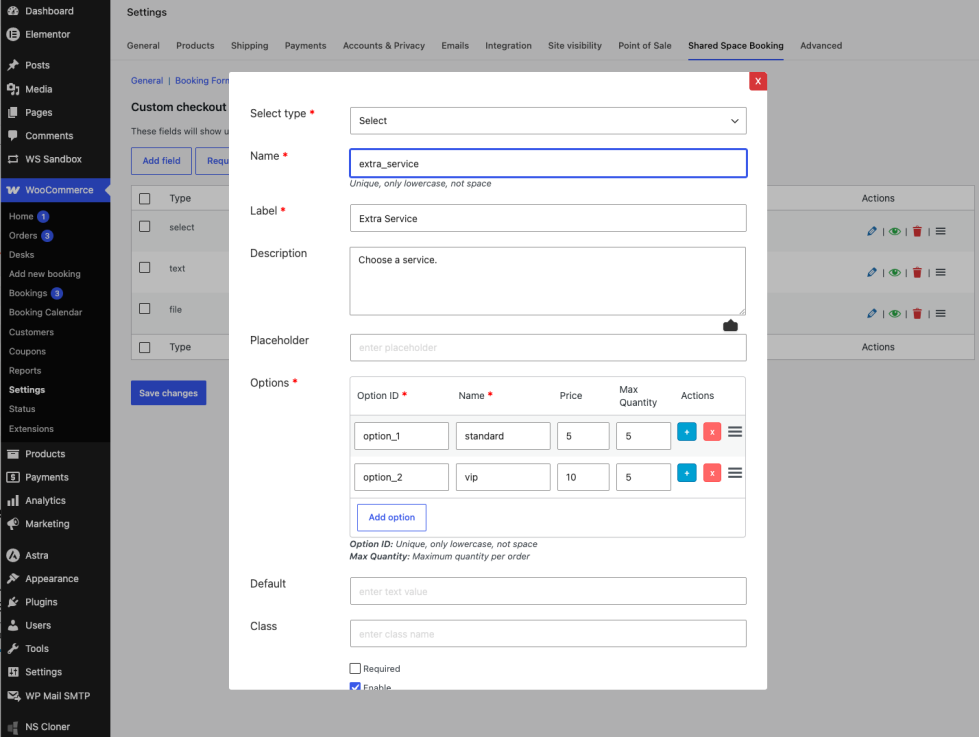Viewport: 979px width, 737px height.
Task: Click the Class name input field
Action: tap(548, 633)
